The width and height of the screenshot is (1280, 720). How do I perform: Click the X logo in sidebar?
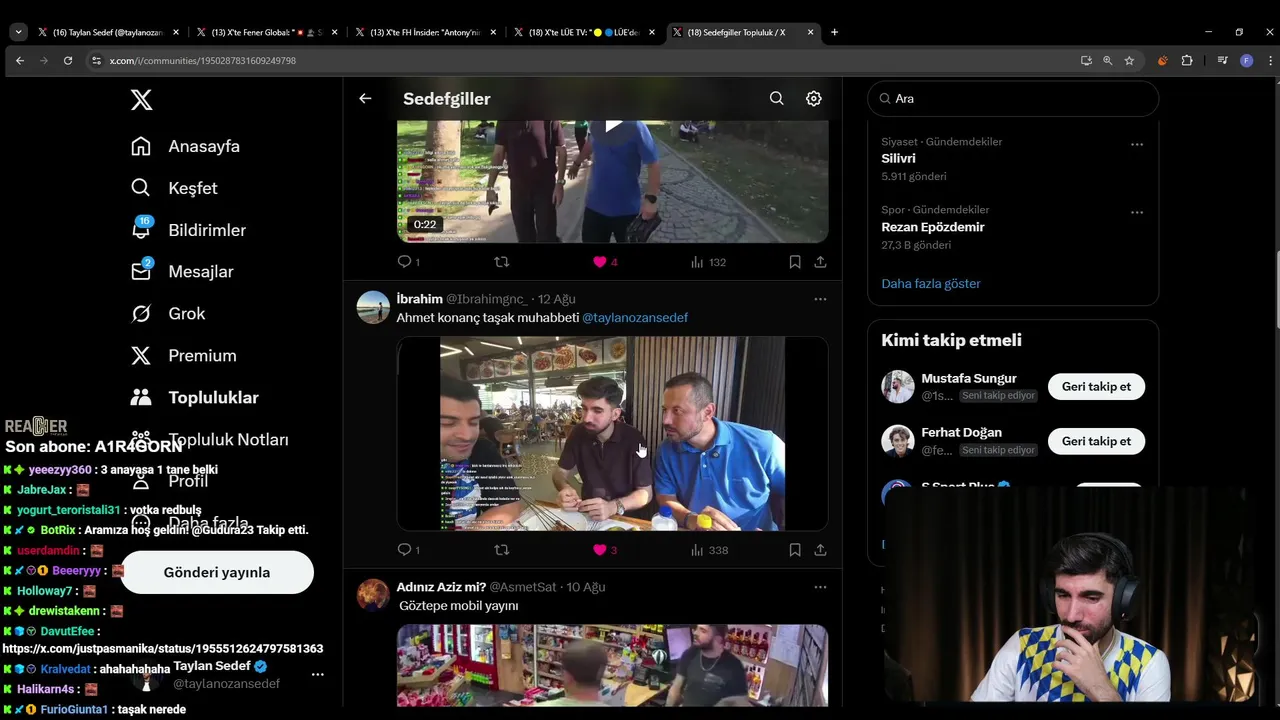point(141,100)
